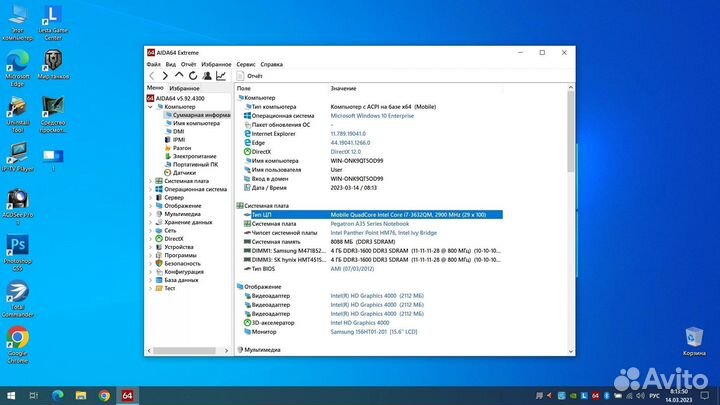This screenshot has width=720, height=405.
Task: Switch to the Меню sidebar tab
Action: 155,88
